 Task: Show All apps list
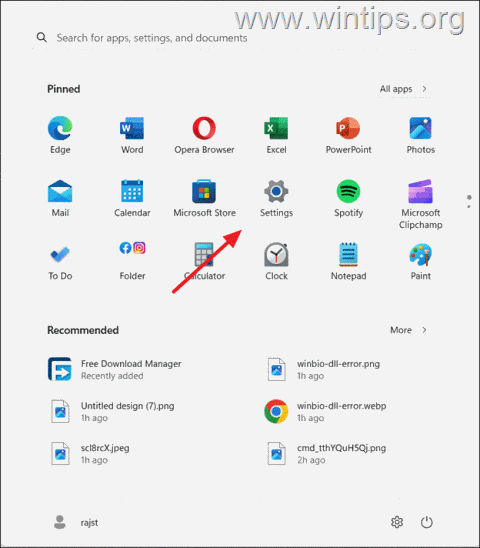pos(403,89)
